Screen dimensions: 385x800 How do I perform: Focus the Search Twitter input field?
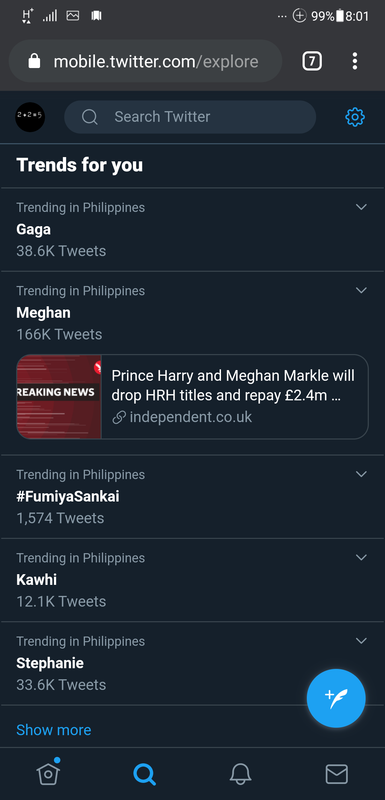pyautogui.click(x=190, y=117)
